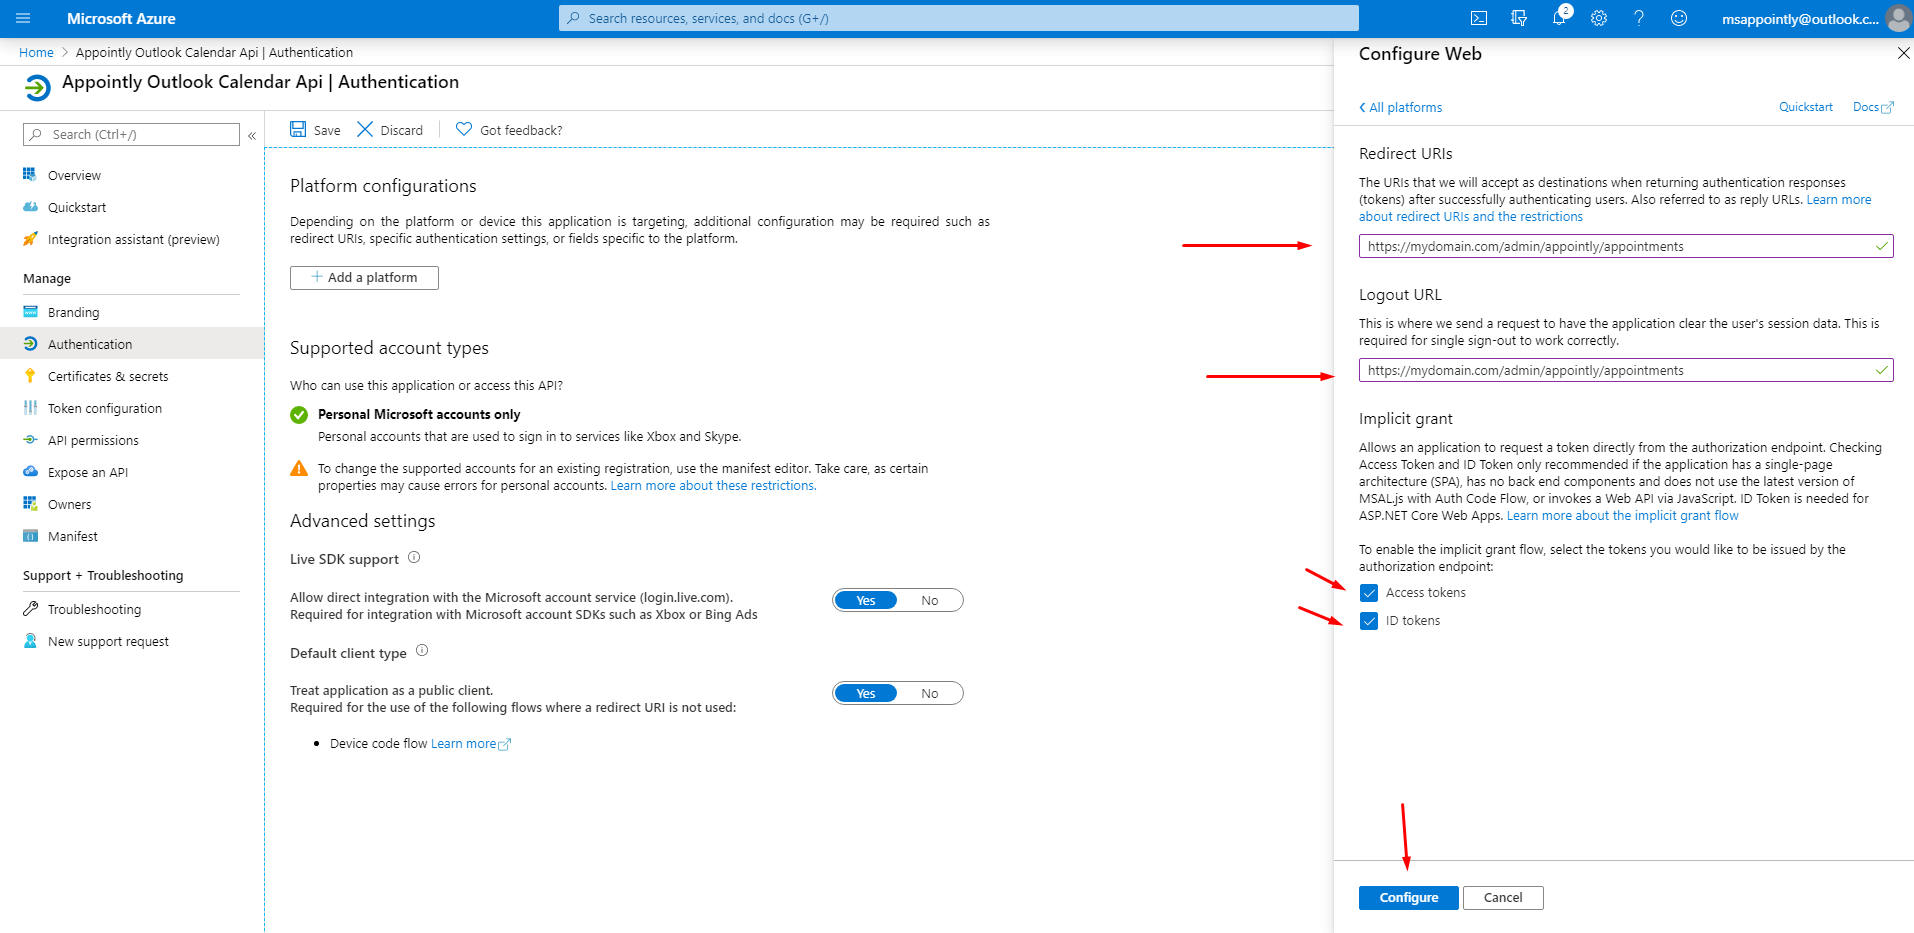Viewport: 1914px width, 933px height.
Task: Focus the Logout URL input field
Action: (1626, 370)
